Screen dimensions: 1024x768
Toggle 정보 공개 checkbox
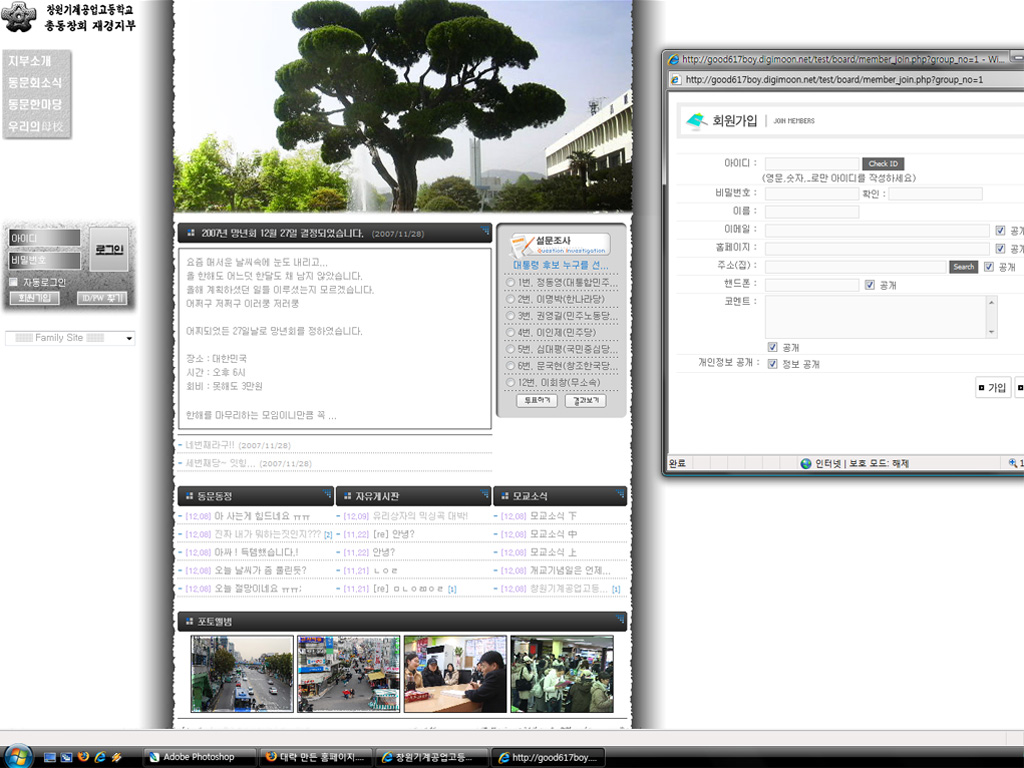pos(772,364)
